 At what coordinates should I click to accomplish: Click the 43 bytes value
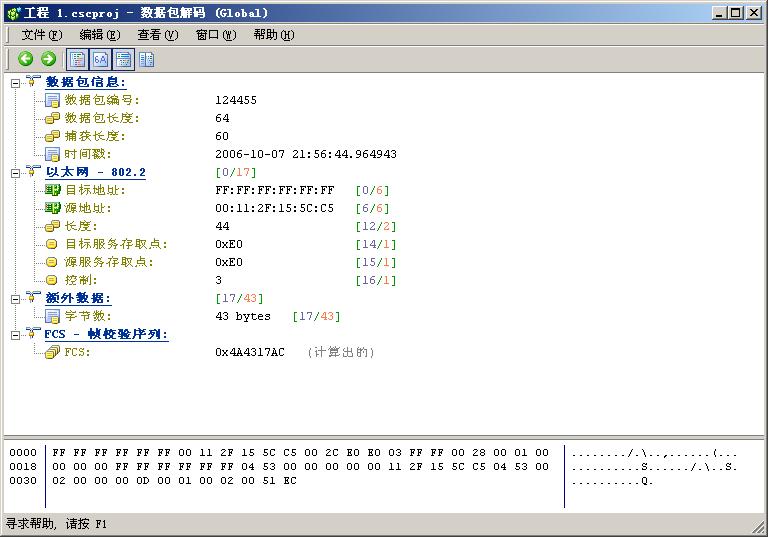click(x=243, y=316)
